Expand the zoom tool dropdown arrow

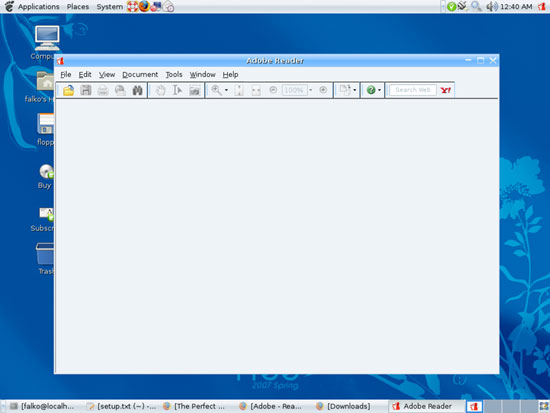click(226, 90)
